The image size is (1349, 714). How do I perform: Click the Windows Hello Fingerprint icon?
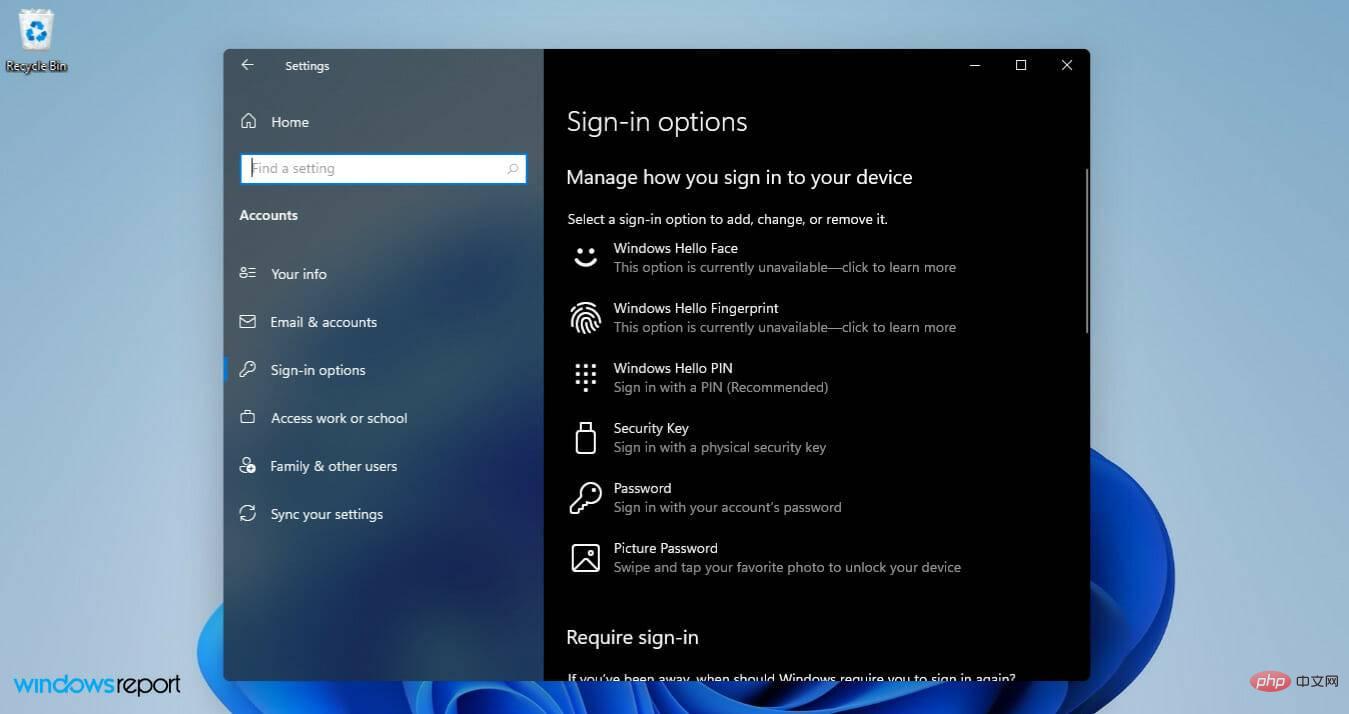(585, 318)
